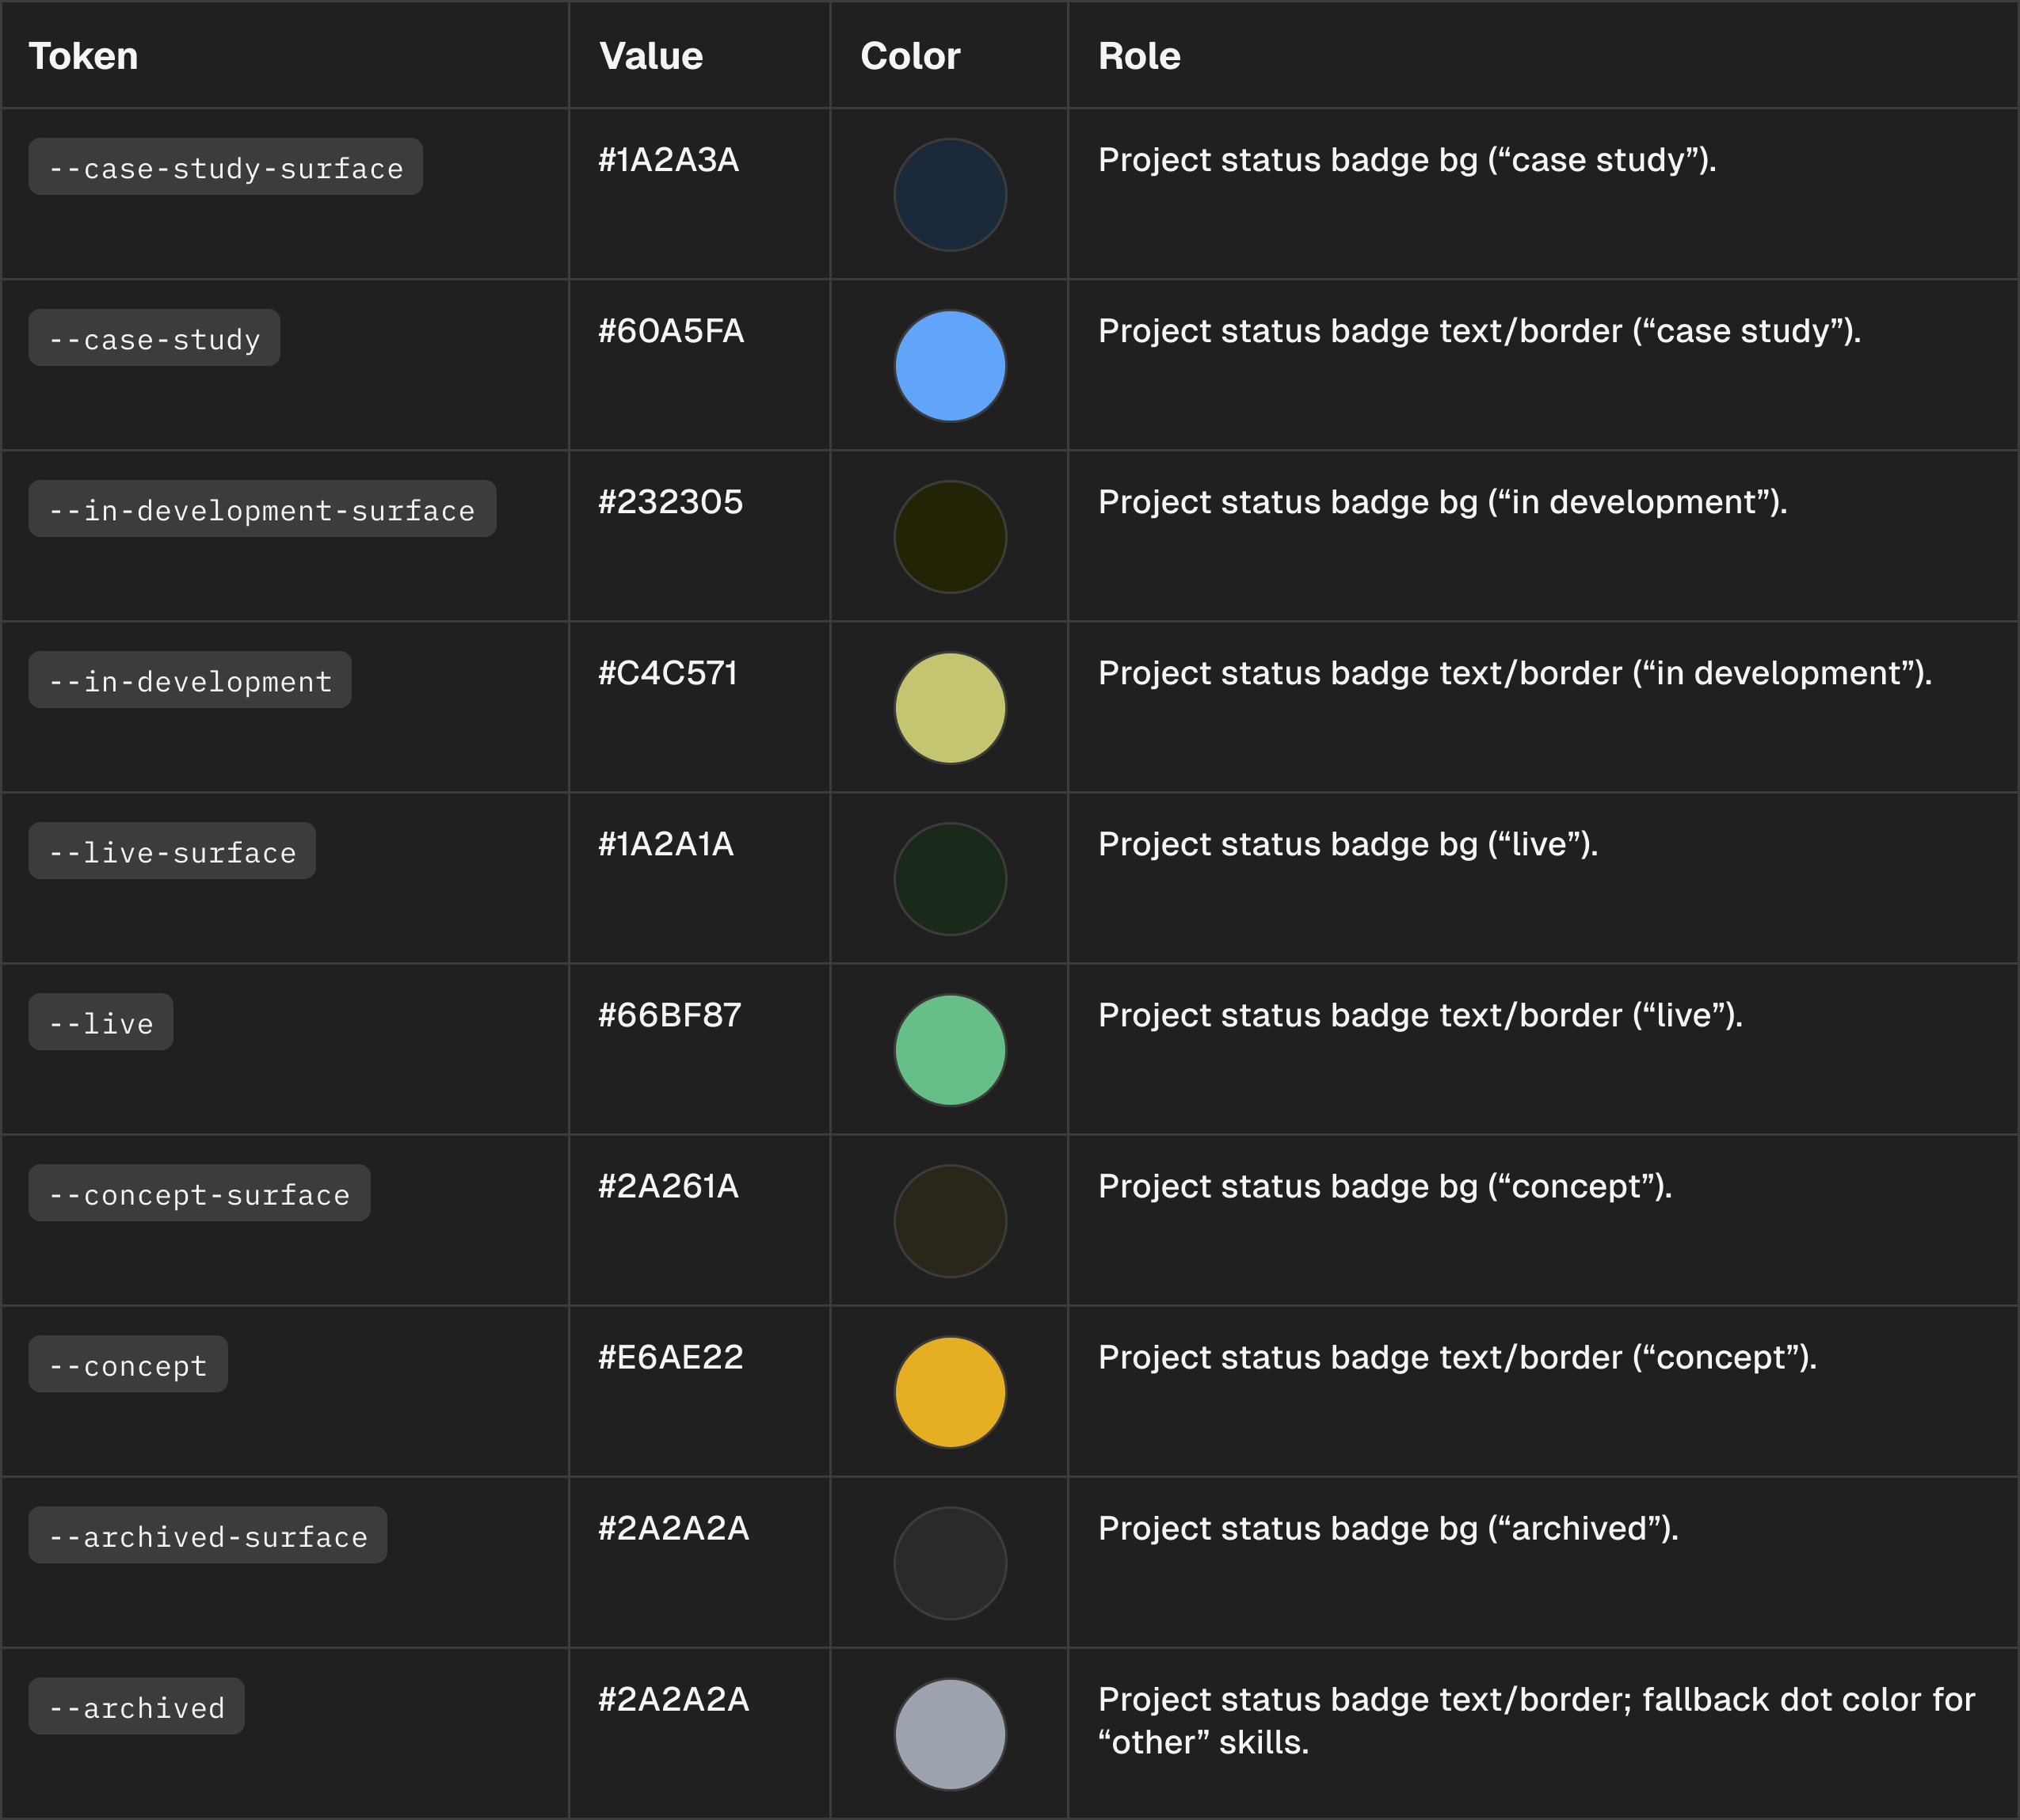Click the bright blue case-study color swatch
Viewport: 2020px width, 1820px height.
click(949, 366)
